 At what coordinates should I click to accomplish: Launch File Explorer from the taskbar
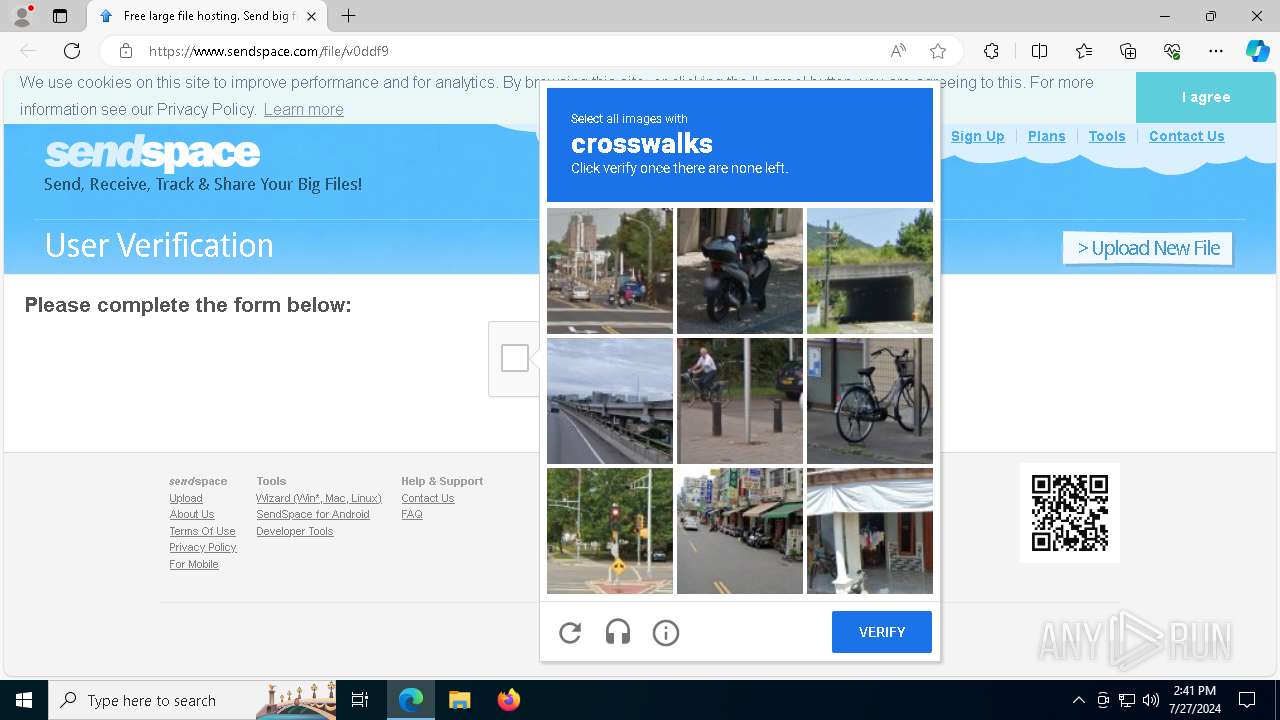pos(459,700)
